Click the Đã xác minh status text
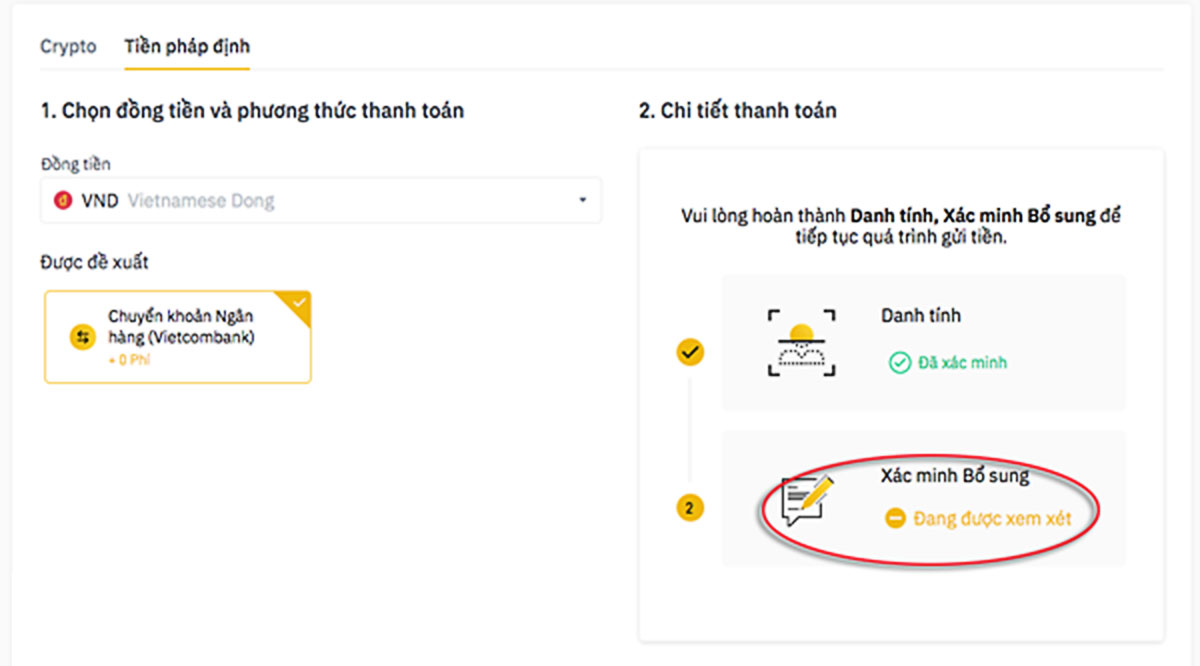This screenshot has height=666, width=1200. tap(962, 362)
